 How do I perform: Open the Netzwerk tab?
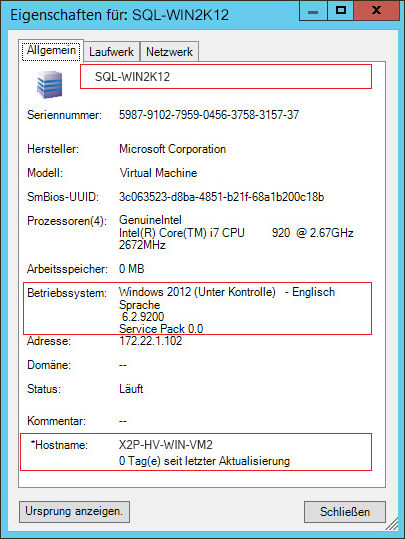point(169,52)
